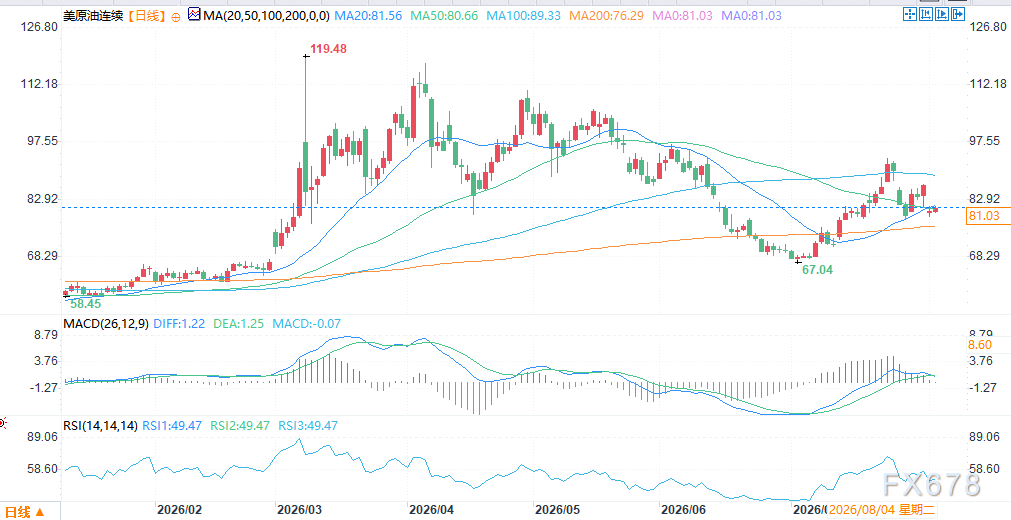1011x520 pixels.
Task: Click the 119.48 high price marker
Action: pyautogui.click(x=328, y=48)
